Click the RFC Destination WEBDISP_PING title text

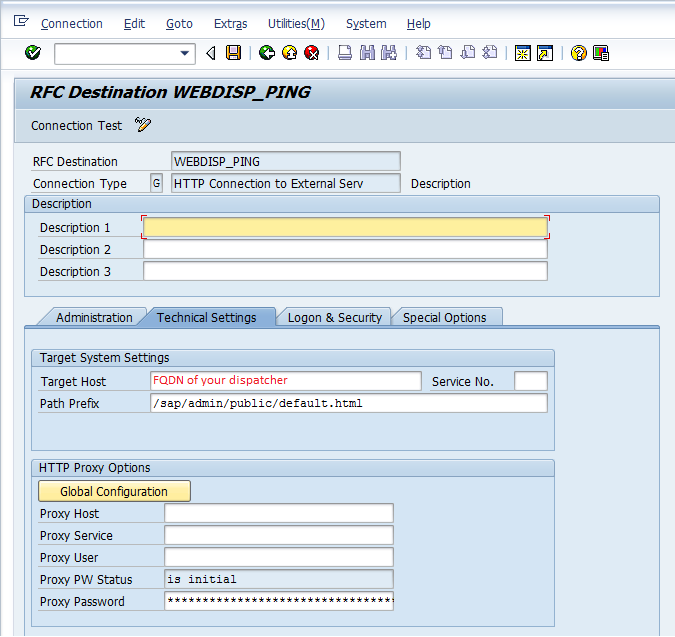click(170, 92)
